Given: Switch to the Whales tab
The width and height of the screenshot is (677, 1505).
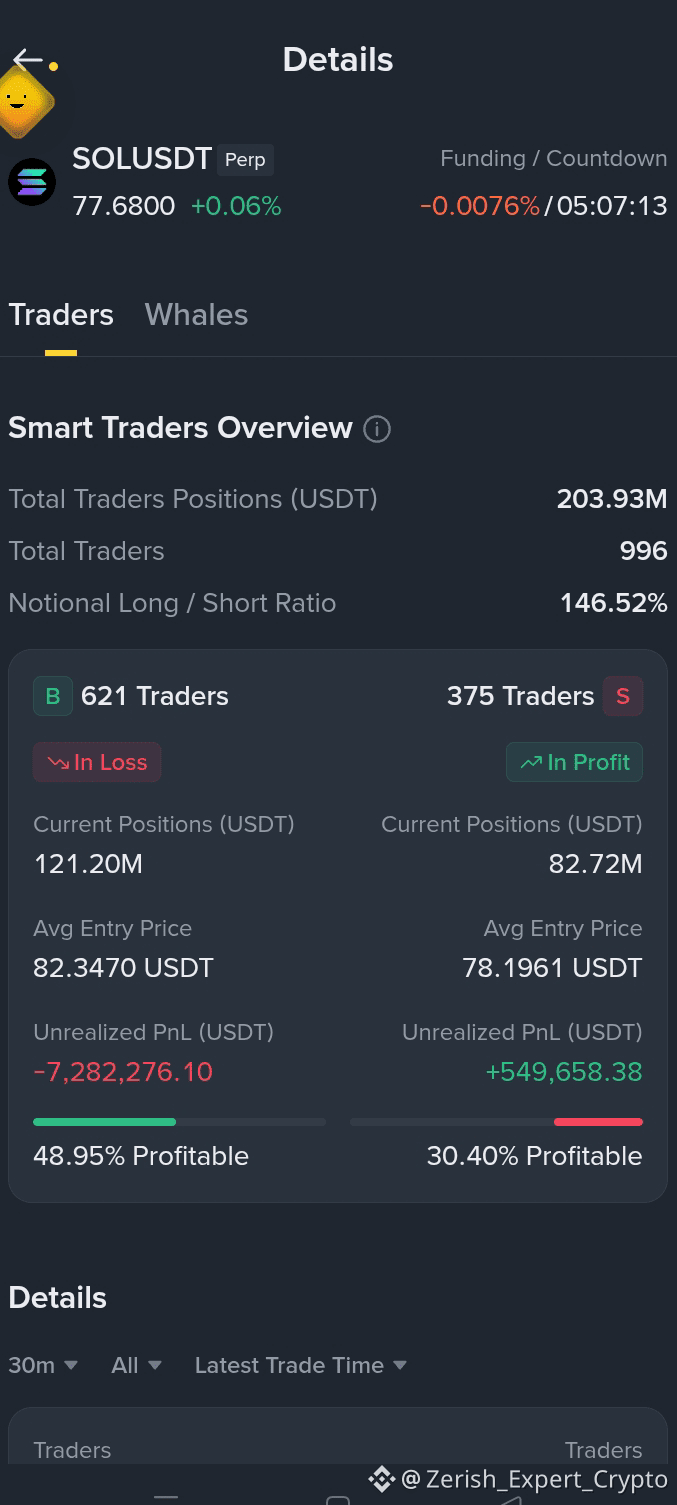Looking at the screenshot, I should pyautogui.click(x=196, y=315).
